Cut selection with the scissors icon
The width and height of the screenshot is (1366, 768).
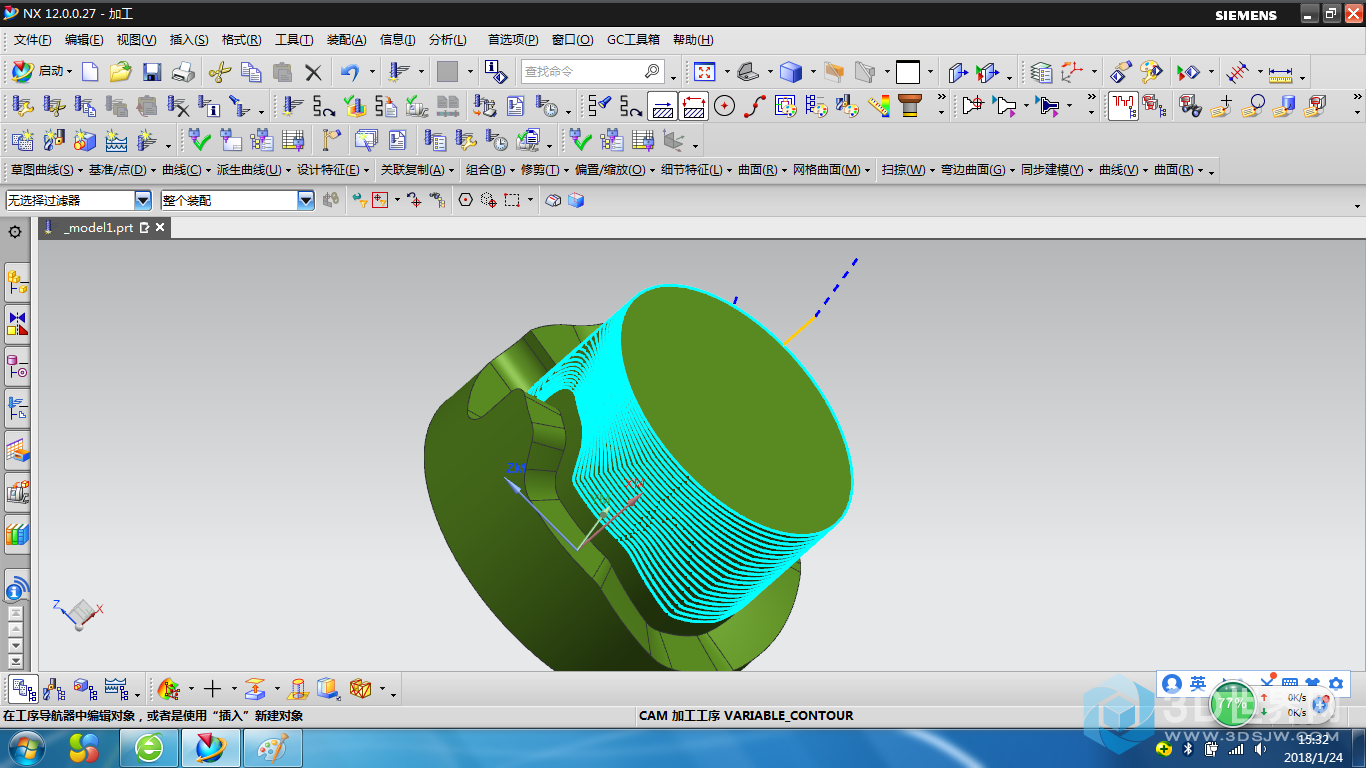pos(220,71)
